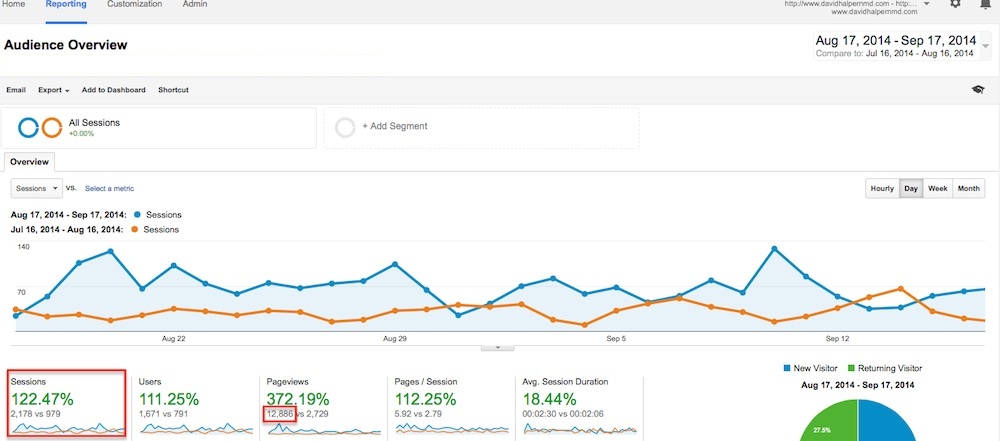
Task: Click + Add Segment
Action: coord(395,126)
